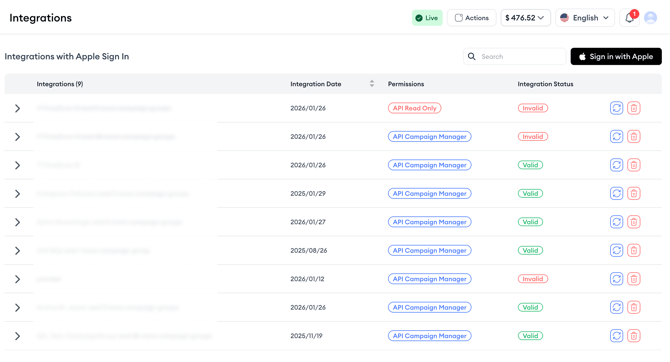670x362 pixels.
Task: Refresh the integration dated 2025/08/26
Action: pyautogui.click(x=616, y=250)
